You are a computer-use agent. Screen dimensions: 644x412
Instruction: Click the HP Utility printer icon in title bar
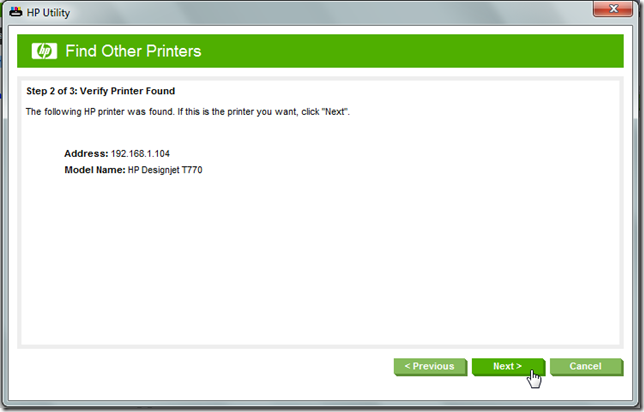[x=16, y=12]
